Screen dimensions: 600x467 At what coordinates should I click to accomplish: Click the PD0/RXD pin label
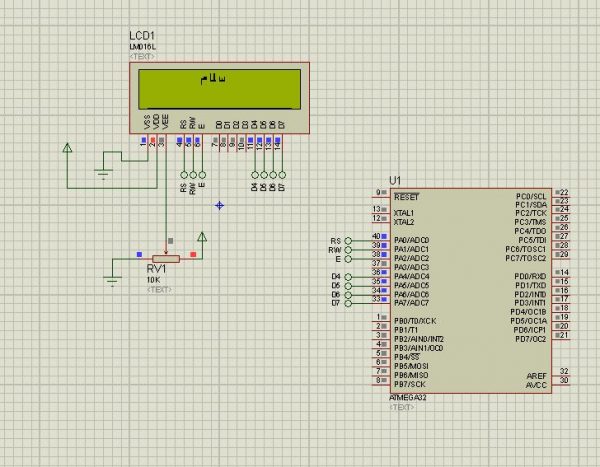click(x=530, y=276)
